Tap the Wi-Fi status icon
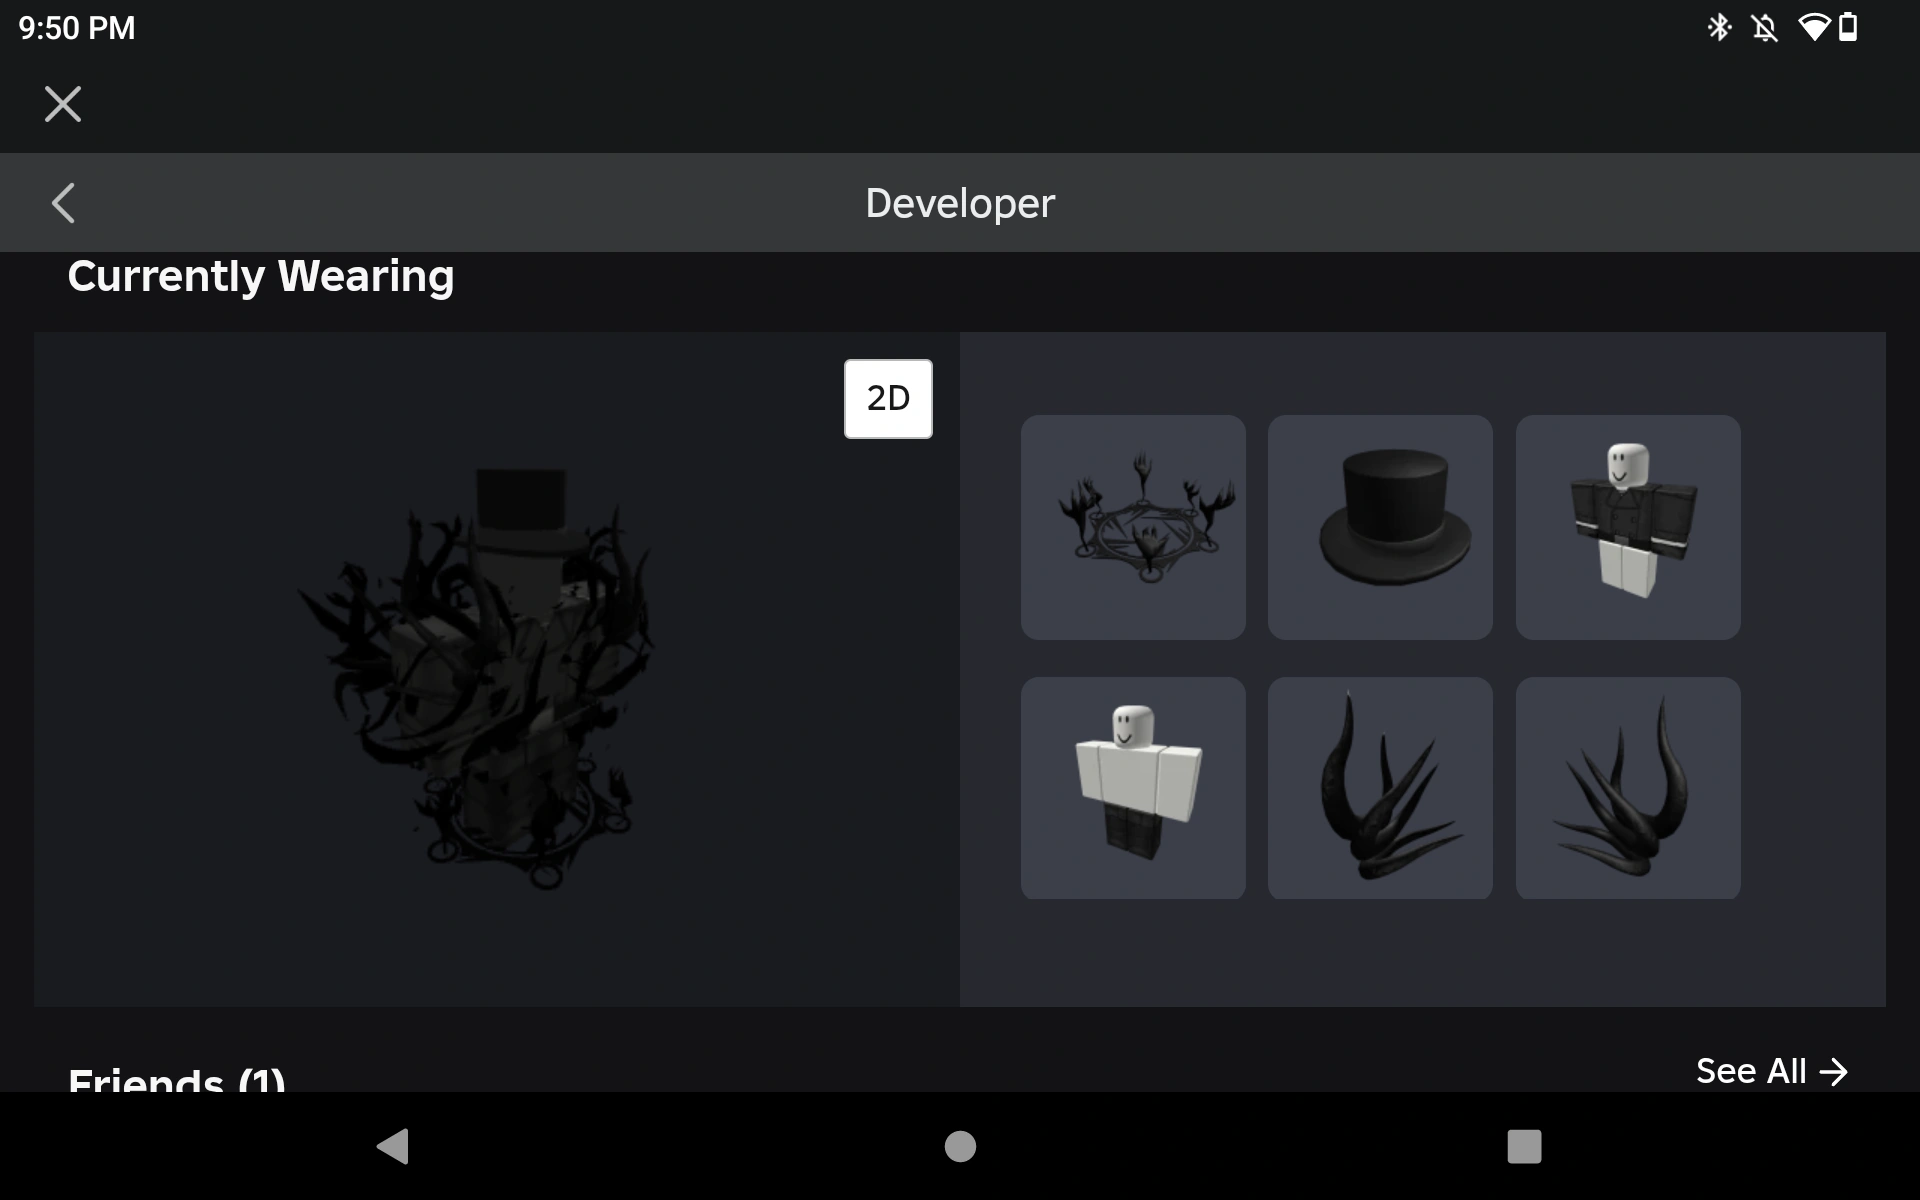 (1813, 27)
